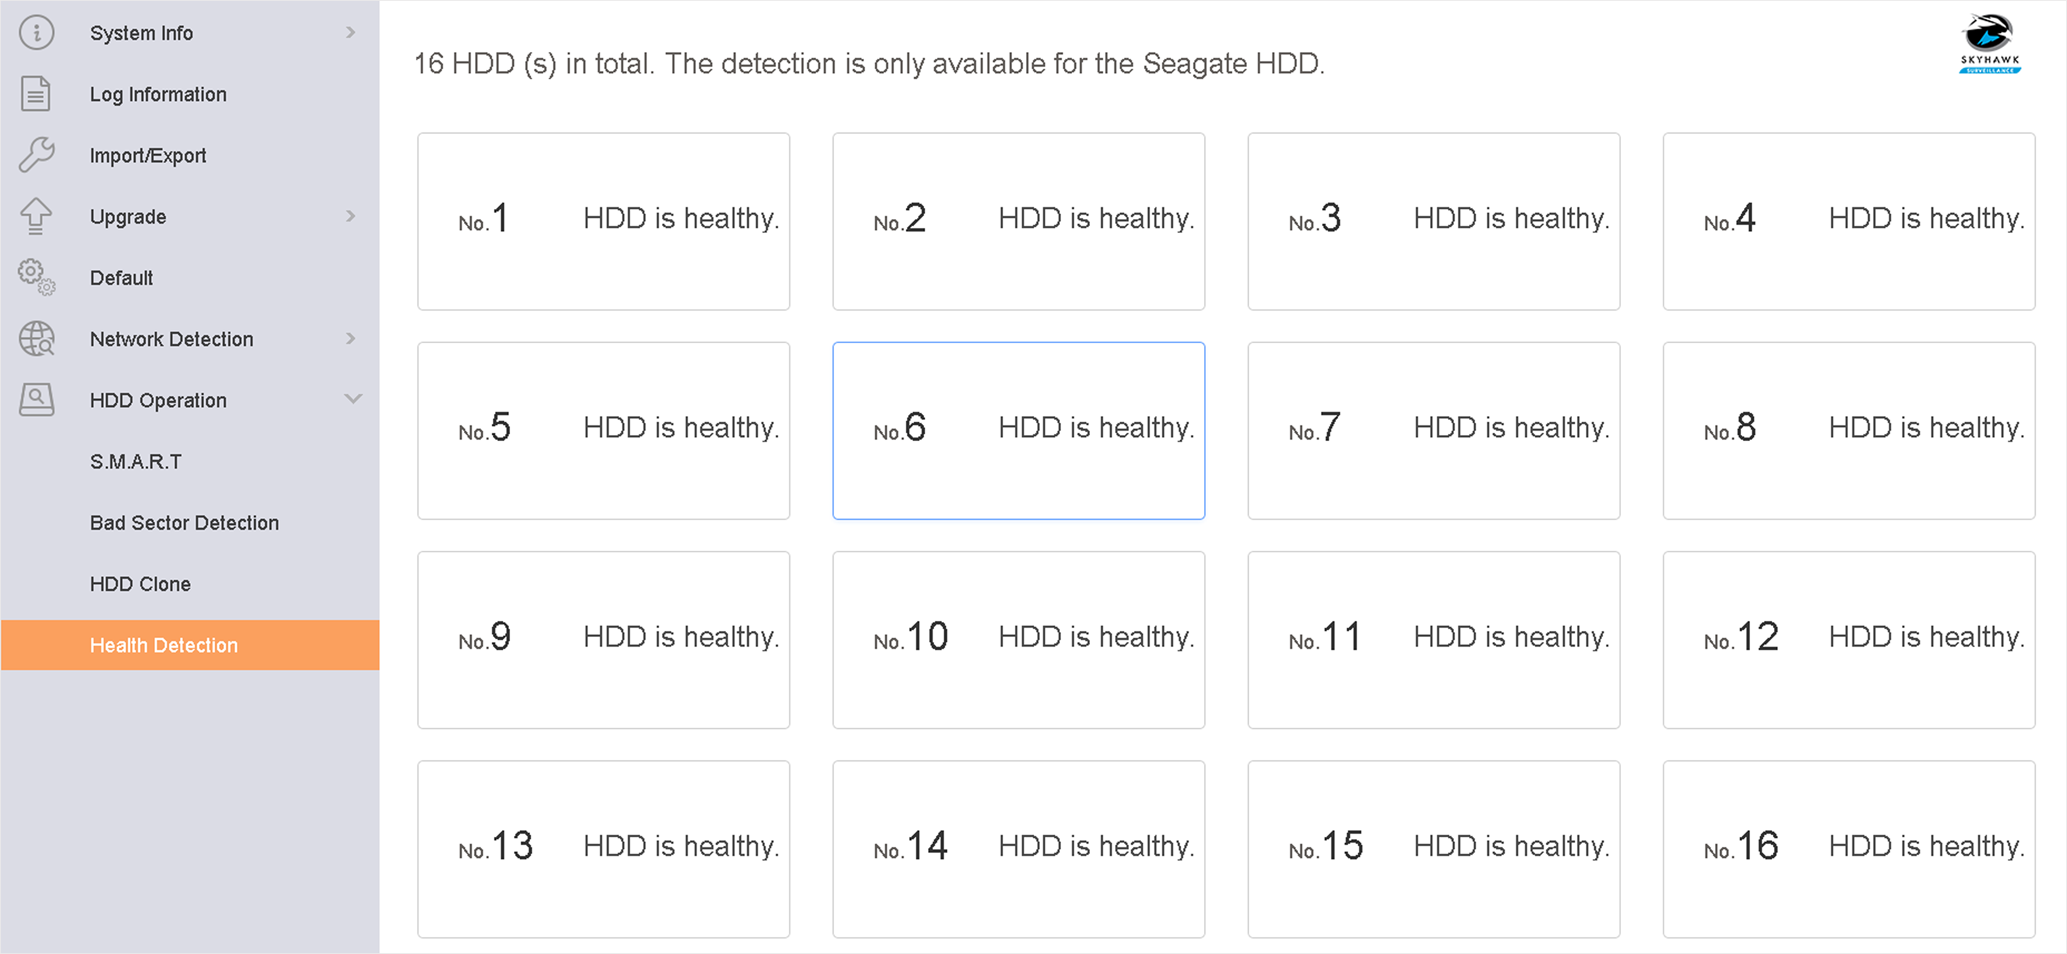
Task: Click the HDD Operation disk icon
Action: [37, 400]
